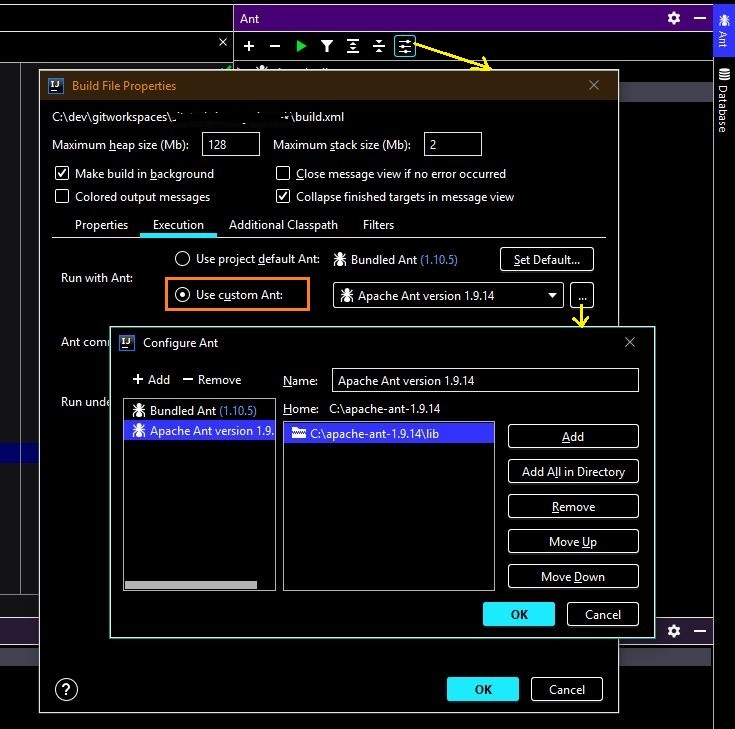Hide the lower panel with its minus icon
This screenshot has width=735, height=729.
point(700,631)
